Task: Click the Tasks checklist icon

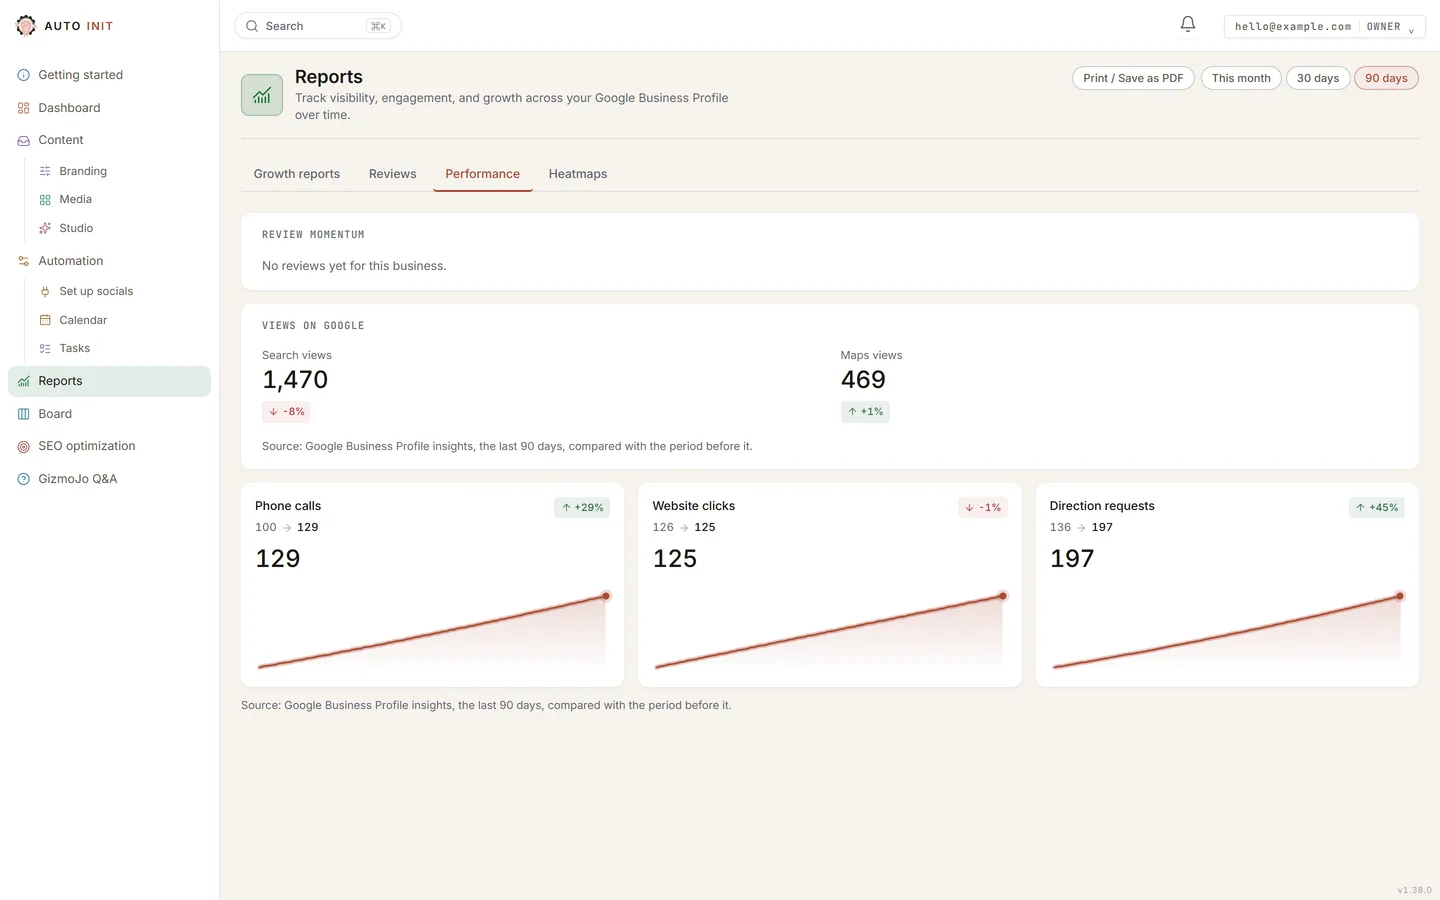Action: 45,349
